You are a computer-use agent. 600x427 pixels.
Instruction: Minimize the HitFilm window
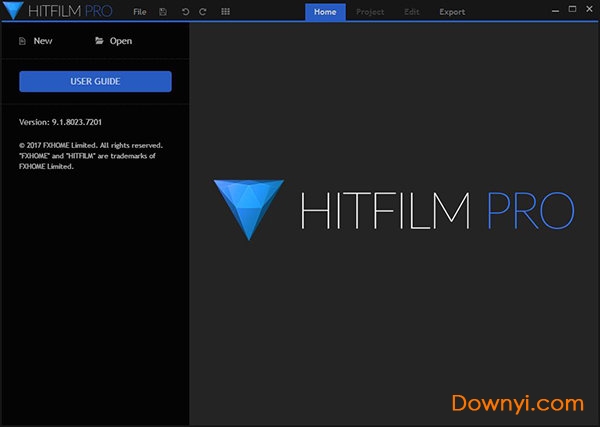[x=555, y=11]
